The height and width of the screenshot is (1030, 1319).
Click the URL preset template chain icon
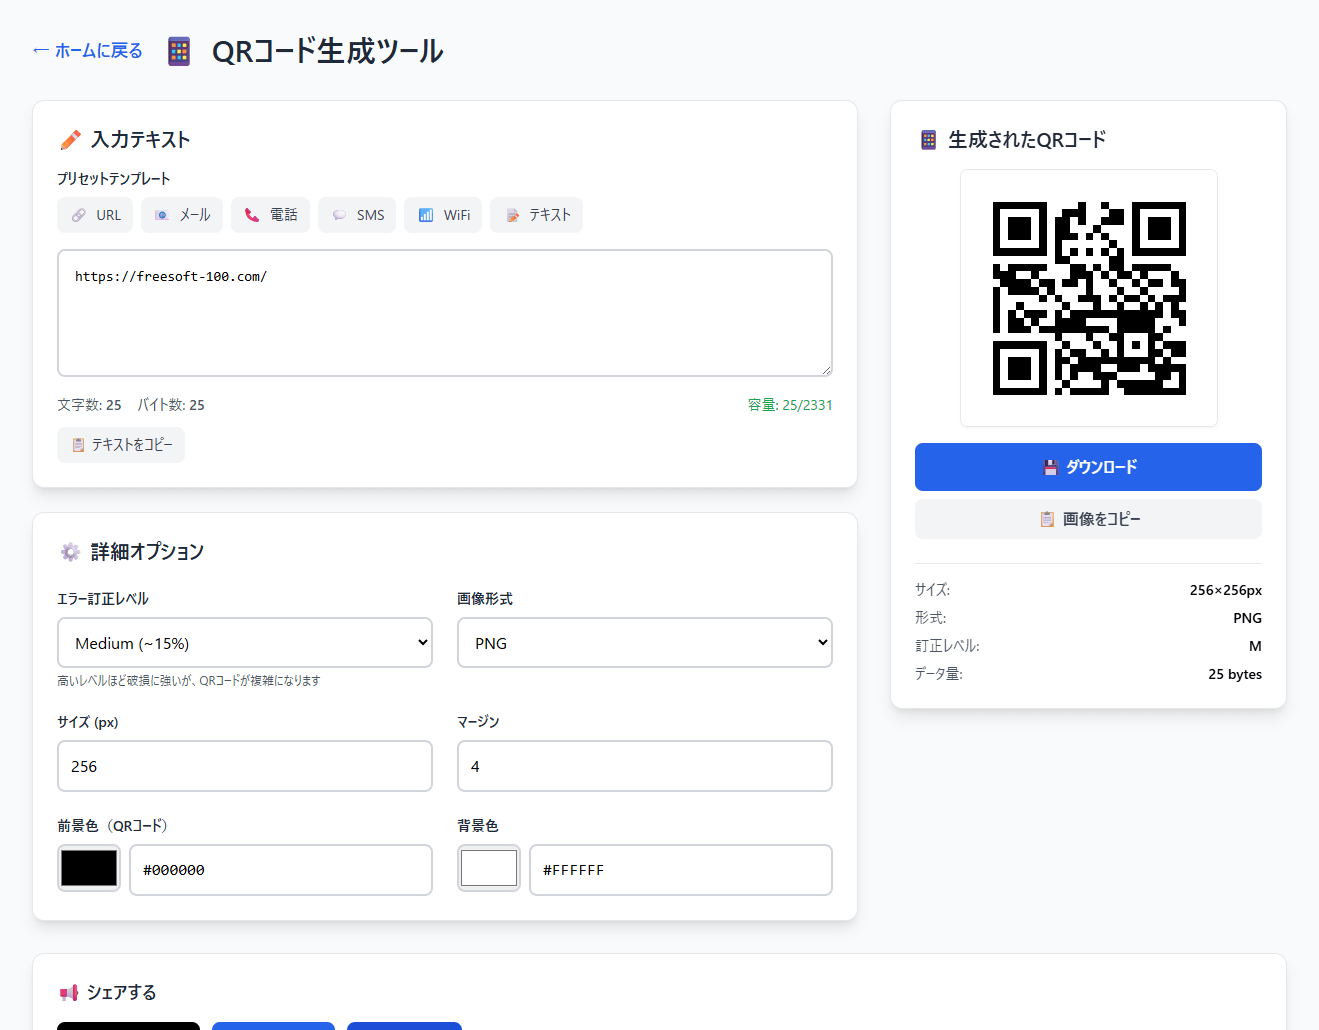(x=79, y=215)
